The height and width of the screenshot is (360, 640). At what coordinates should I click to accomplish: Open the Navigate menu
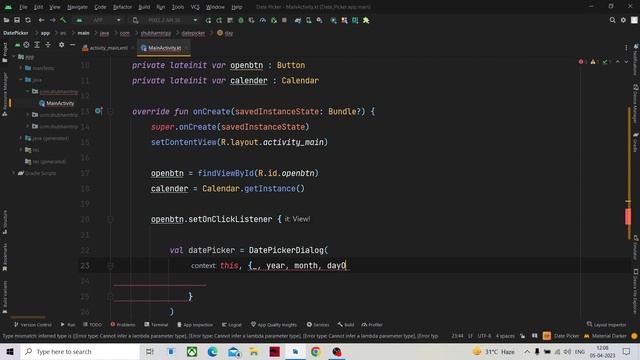(x=77, y=7)
